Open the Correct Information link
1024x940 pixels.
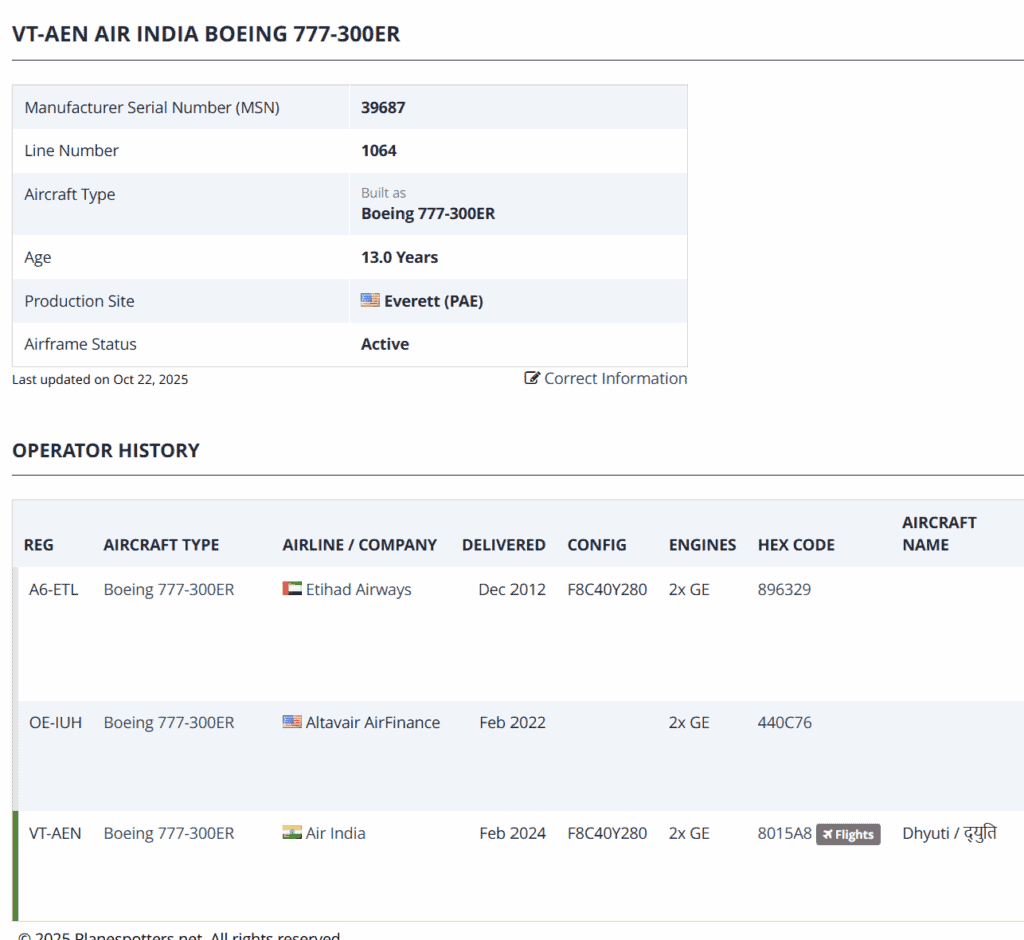pos(615,378)
